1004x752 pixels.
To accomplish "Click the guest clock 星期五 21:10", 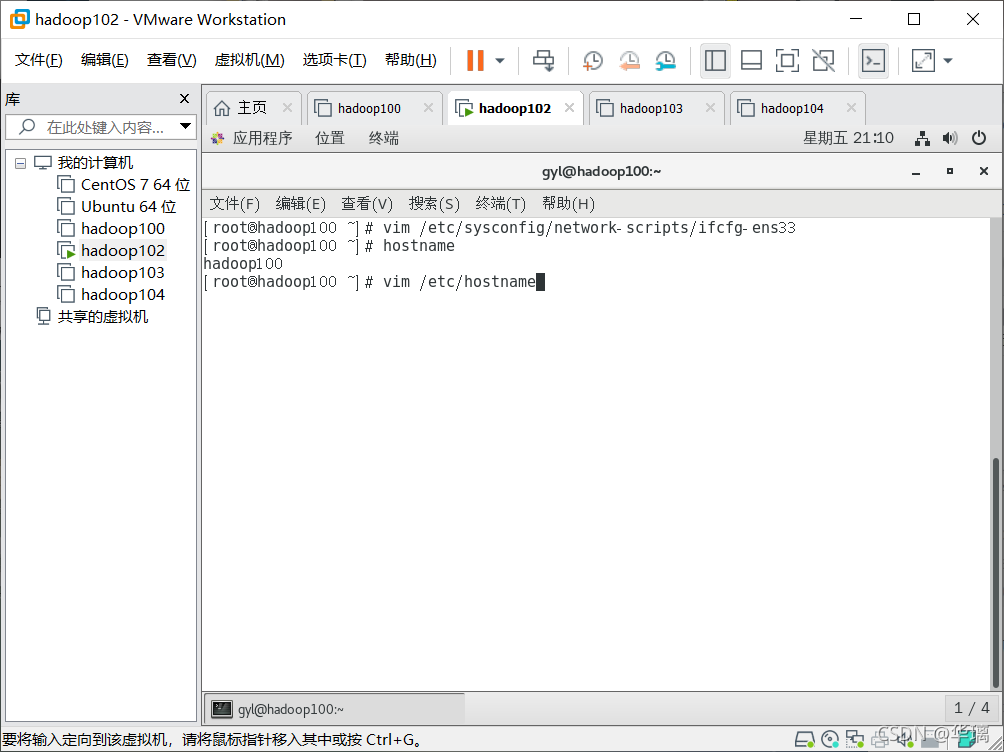I will point(848,138).
